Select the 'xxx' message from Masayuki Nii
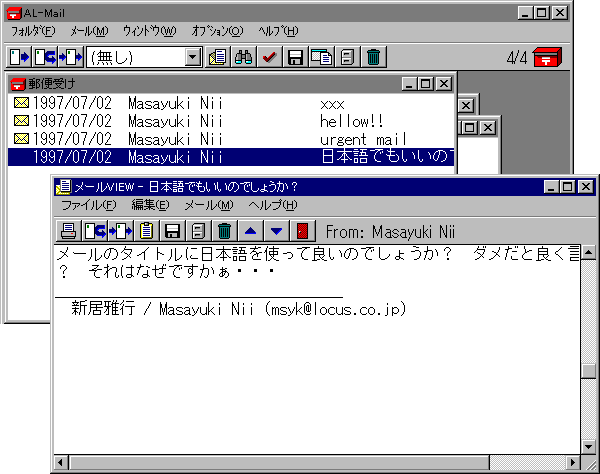The height and width of the screenshot is (474, 600). click(x=230, y=103)
